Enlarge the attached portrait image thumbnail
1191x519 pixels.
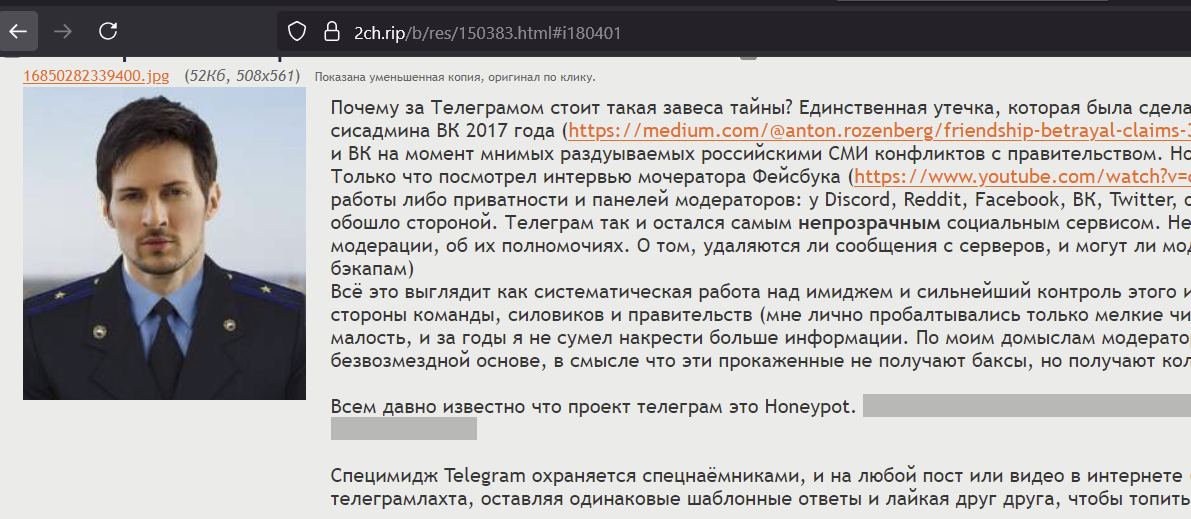coord(164,243)
